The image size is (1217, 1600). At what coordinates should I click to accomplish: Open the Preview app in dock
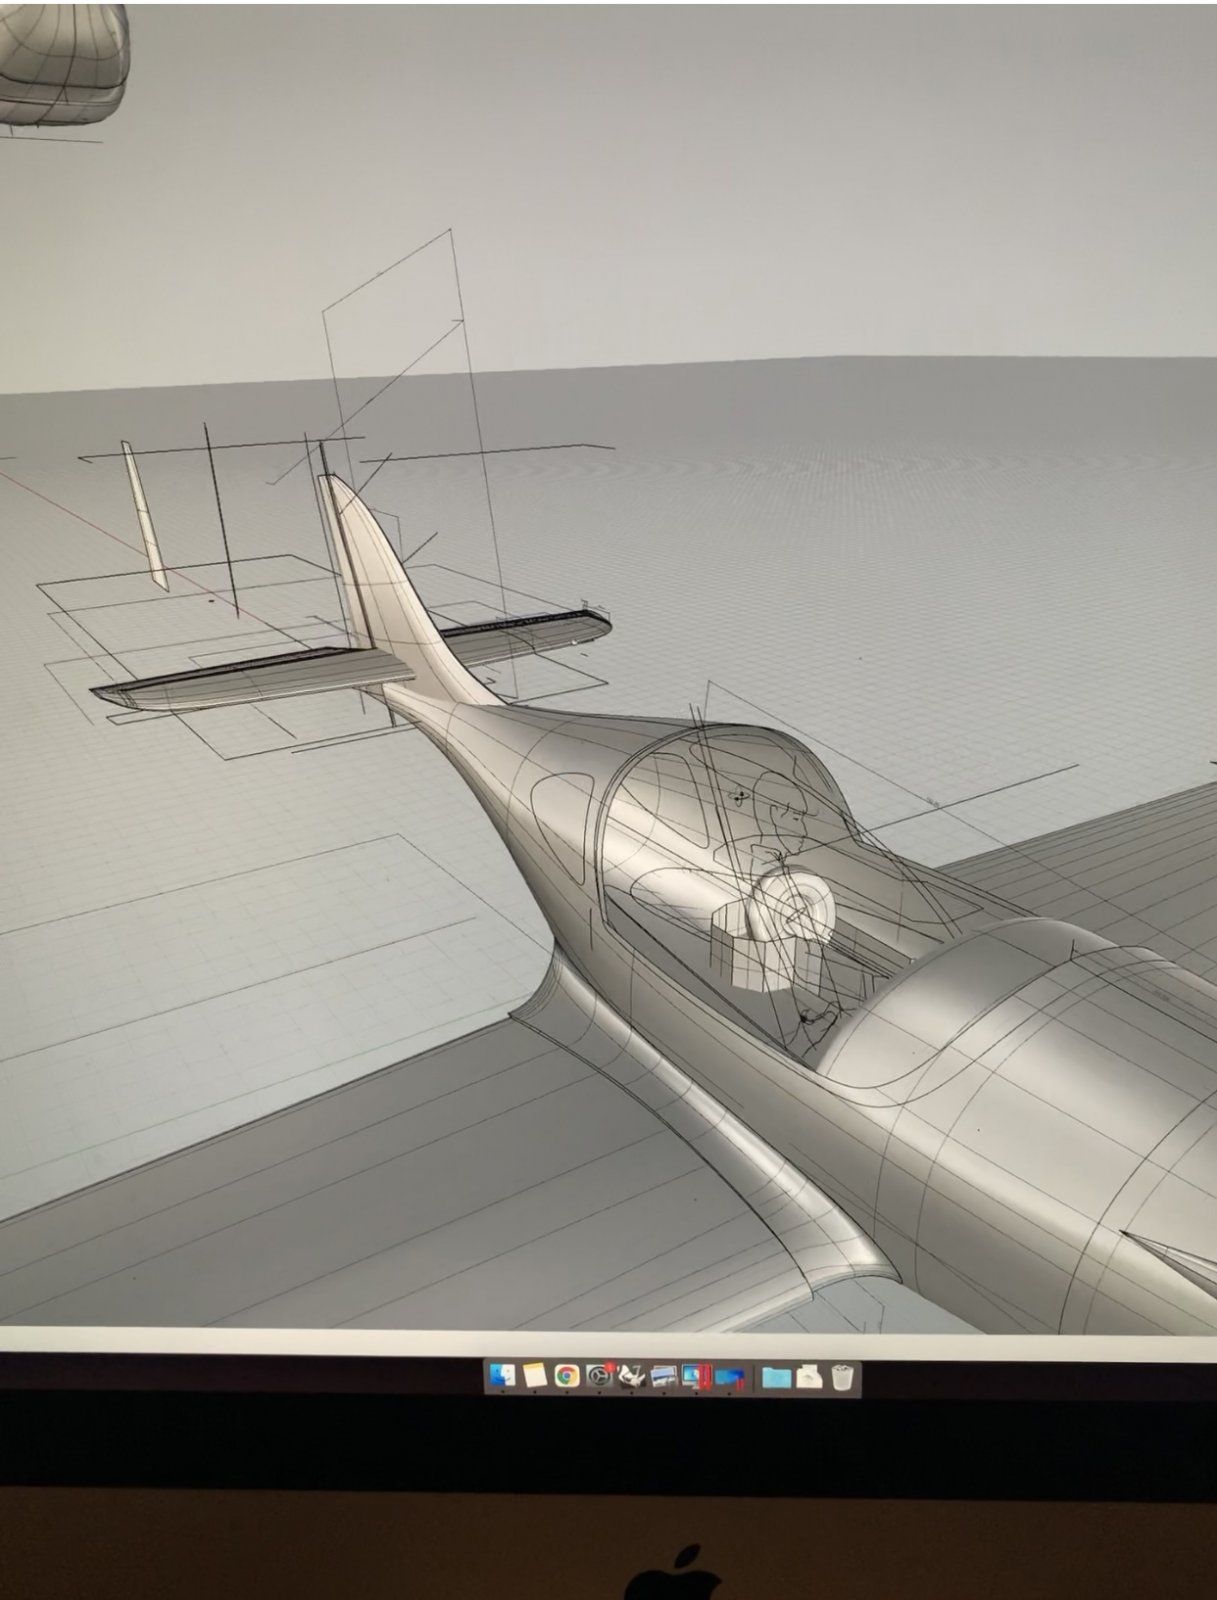click(x=662, y=1377)
